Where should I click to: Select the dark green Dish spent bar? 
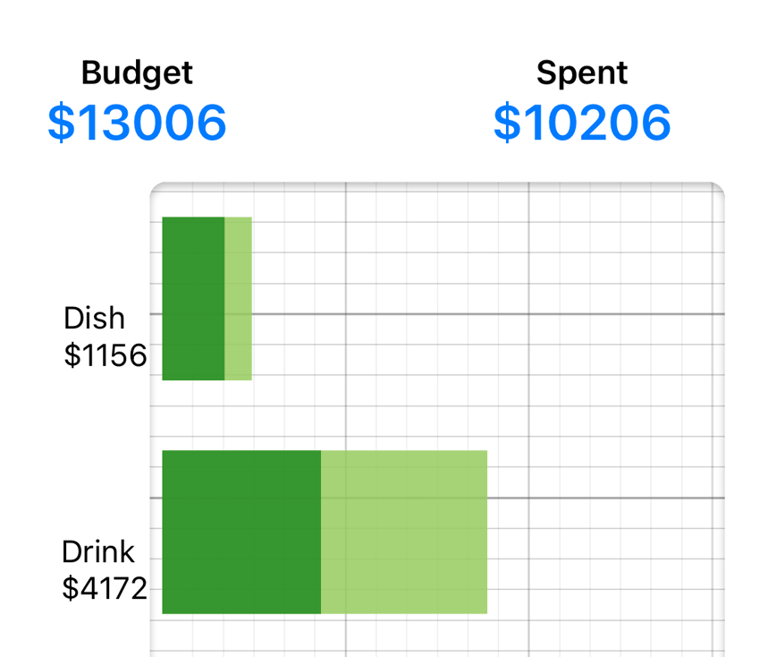click(x=193, y=298)
